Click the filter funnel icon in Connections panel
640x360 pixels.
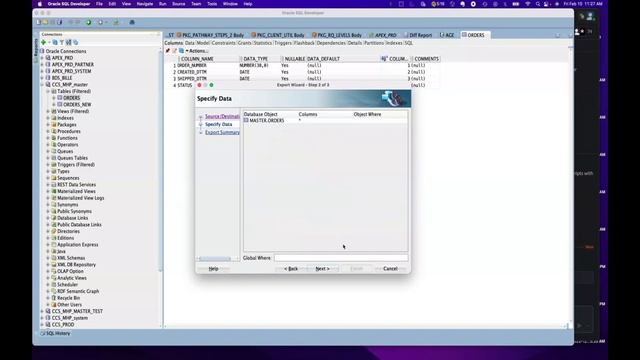(x=62, y=42)
